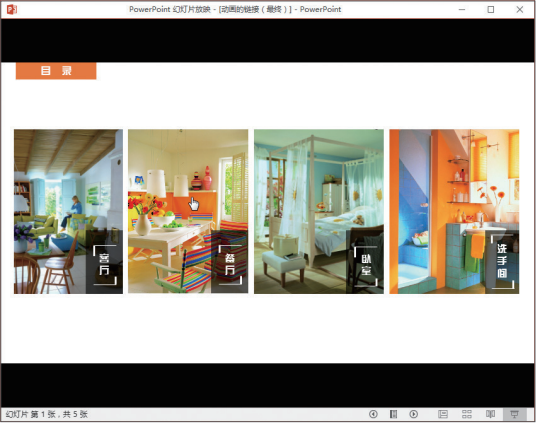Image resolution: width=537 pixels, height=423 pixels.
Task: Click the slide counter text 幻灯片 第 1 张
Action: [30, 414]
